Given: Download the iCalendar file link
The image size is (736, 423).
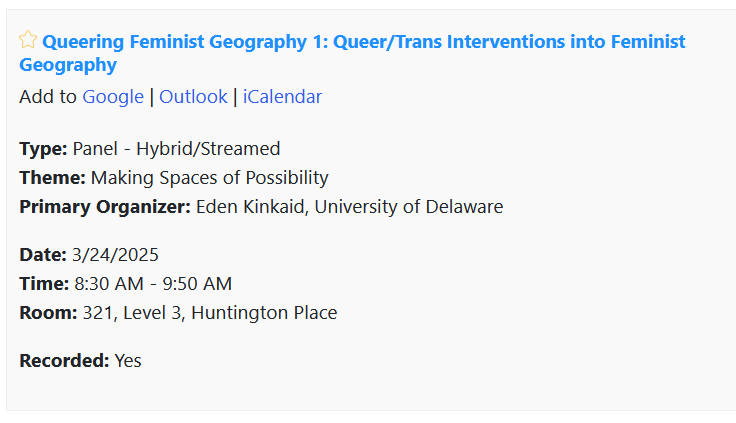Looking at the screenshot, I should click(282, 97).
